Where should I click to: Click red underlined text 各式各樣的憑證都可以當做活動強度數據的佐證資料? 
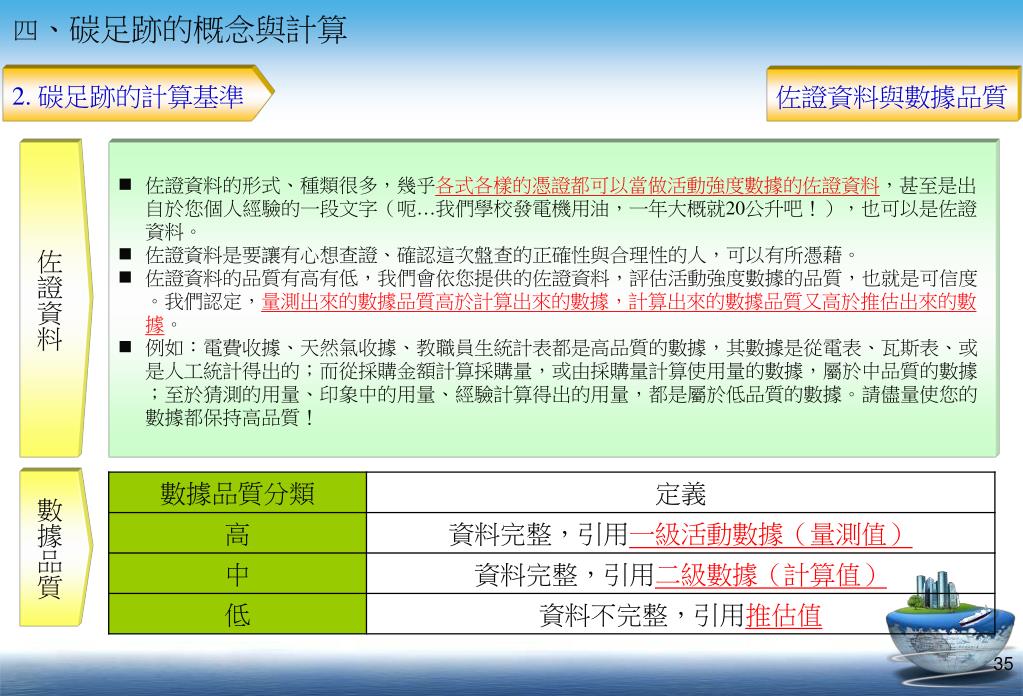coord(657,186)
